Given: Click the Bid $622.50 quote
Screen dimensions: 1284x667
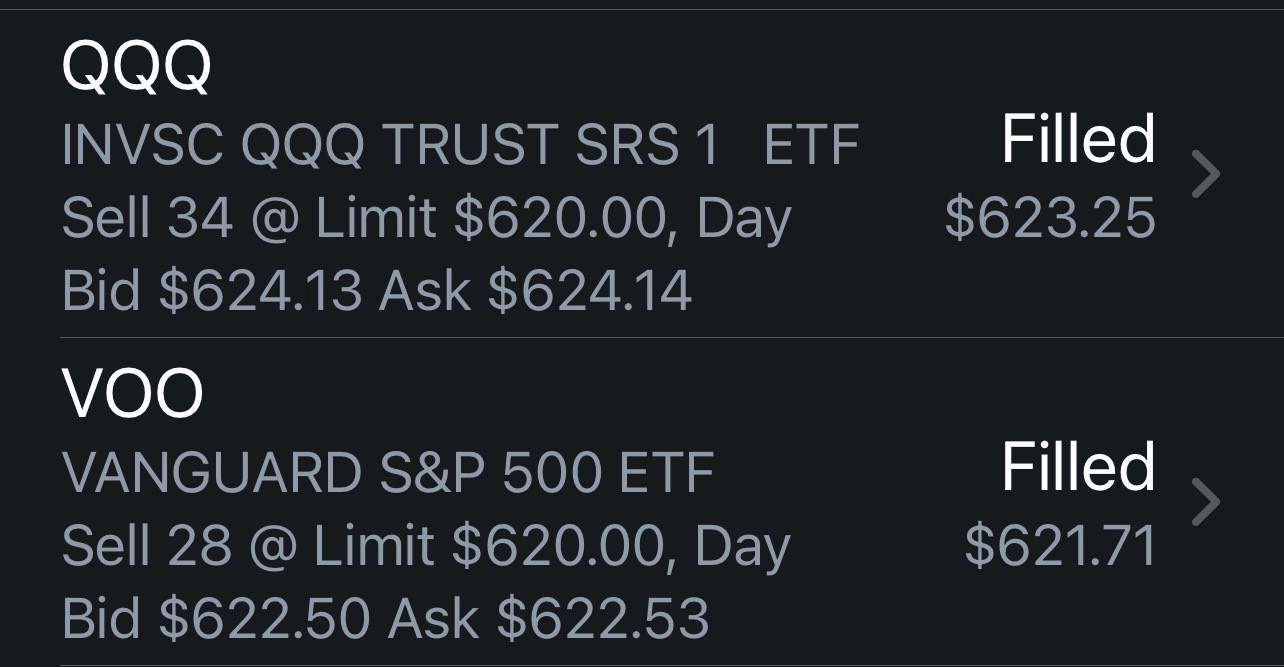Looking at the screenshot, I should pyautogui.click(x=215, y=618).
